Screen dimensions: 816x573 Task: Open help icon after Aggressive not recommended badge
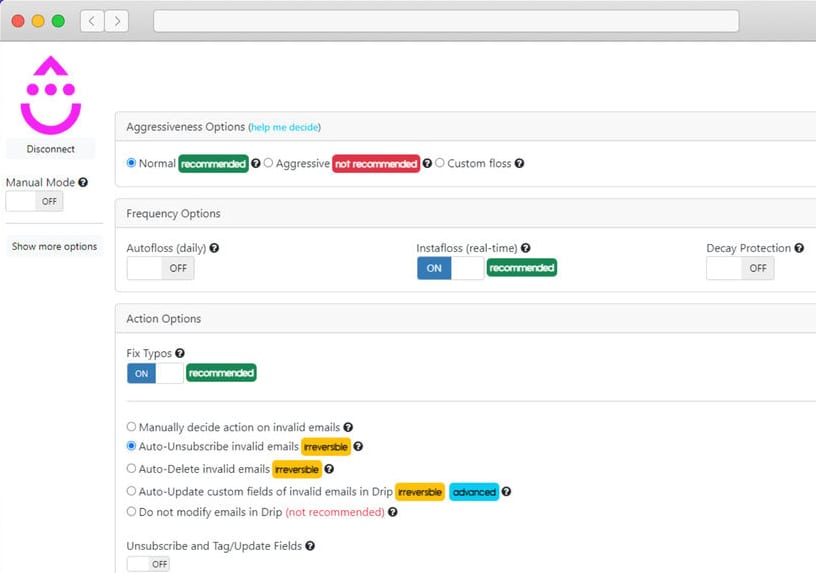pos(427,163)
